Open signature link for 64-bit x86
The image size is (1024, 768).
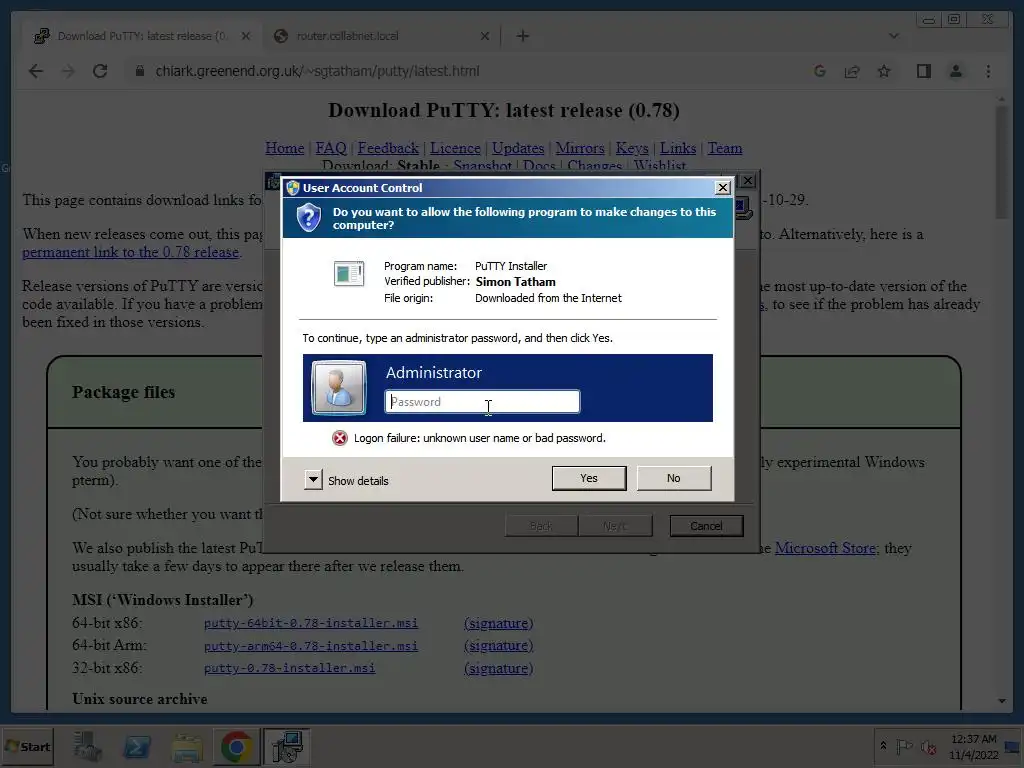pyautogui.click(x=498, y=623)
